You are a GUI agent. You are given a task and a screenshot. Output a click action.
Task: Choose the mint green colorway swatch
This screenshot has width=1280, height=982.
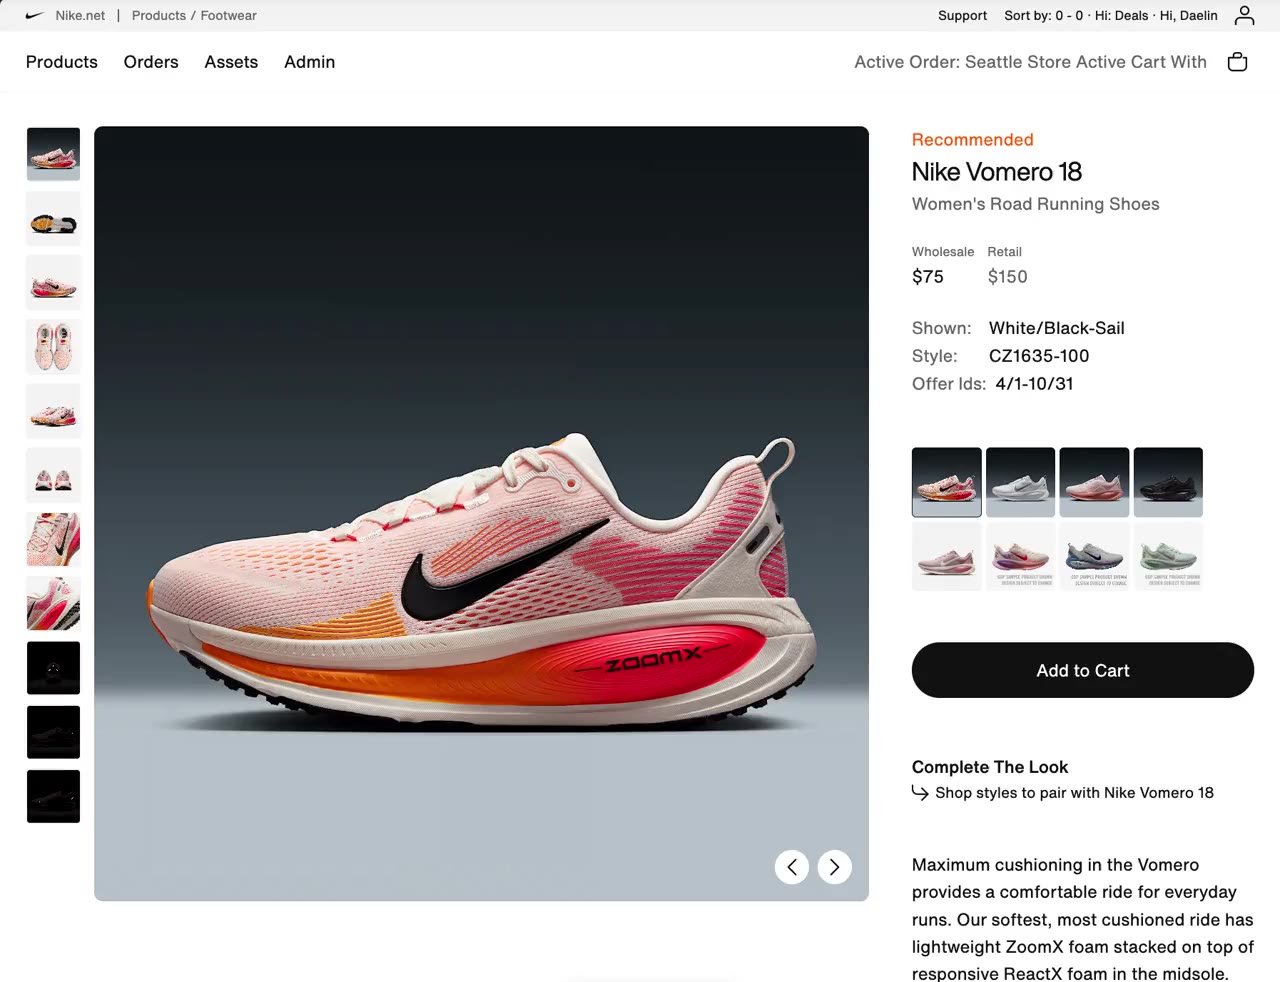coord(1168,556)
